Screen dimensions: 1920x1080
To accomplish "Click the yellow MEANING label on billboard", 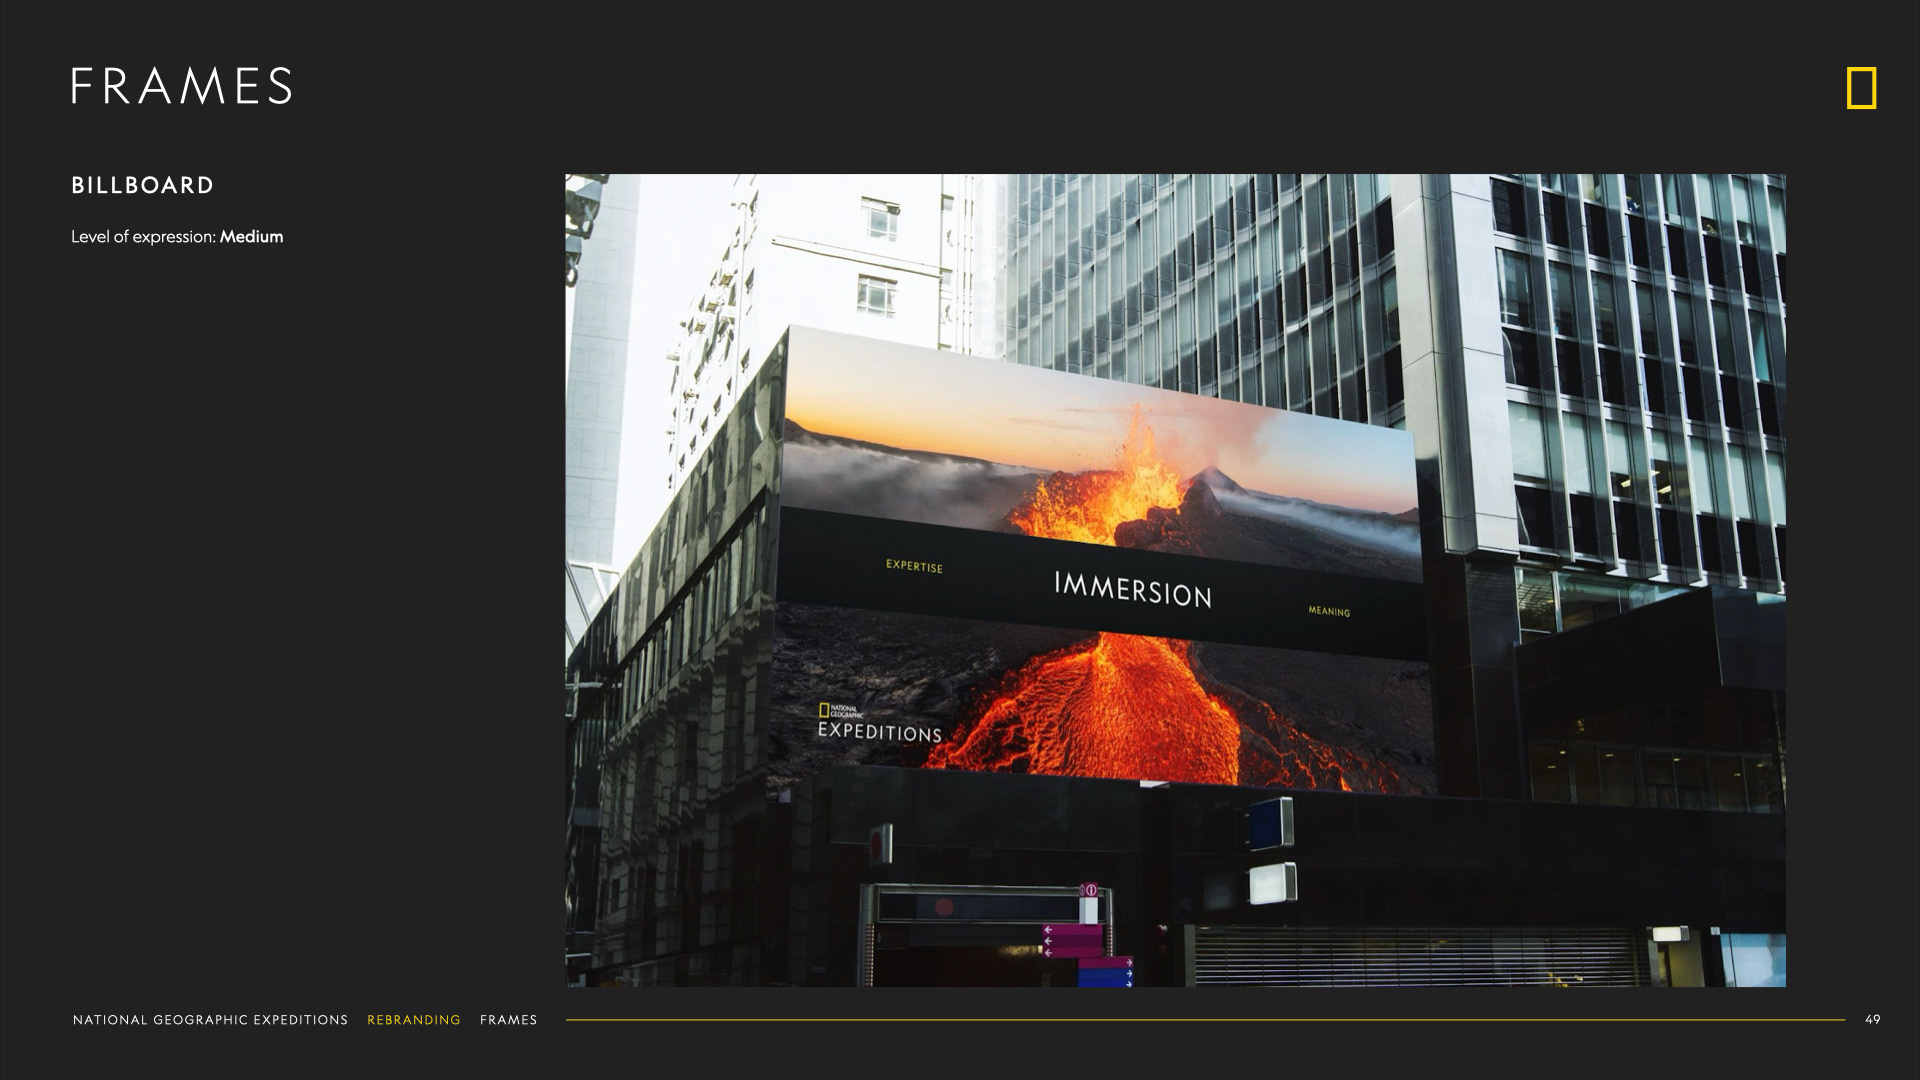I will [x=1329, y=611].
